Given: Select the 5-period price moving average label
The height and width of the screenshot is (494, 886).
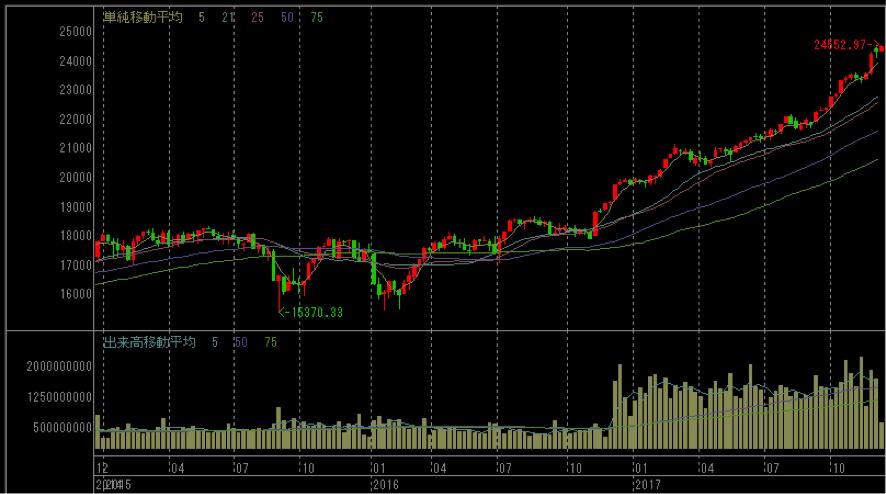Looking at the screenshot, I should [x=203, y=17].
